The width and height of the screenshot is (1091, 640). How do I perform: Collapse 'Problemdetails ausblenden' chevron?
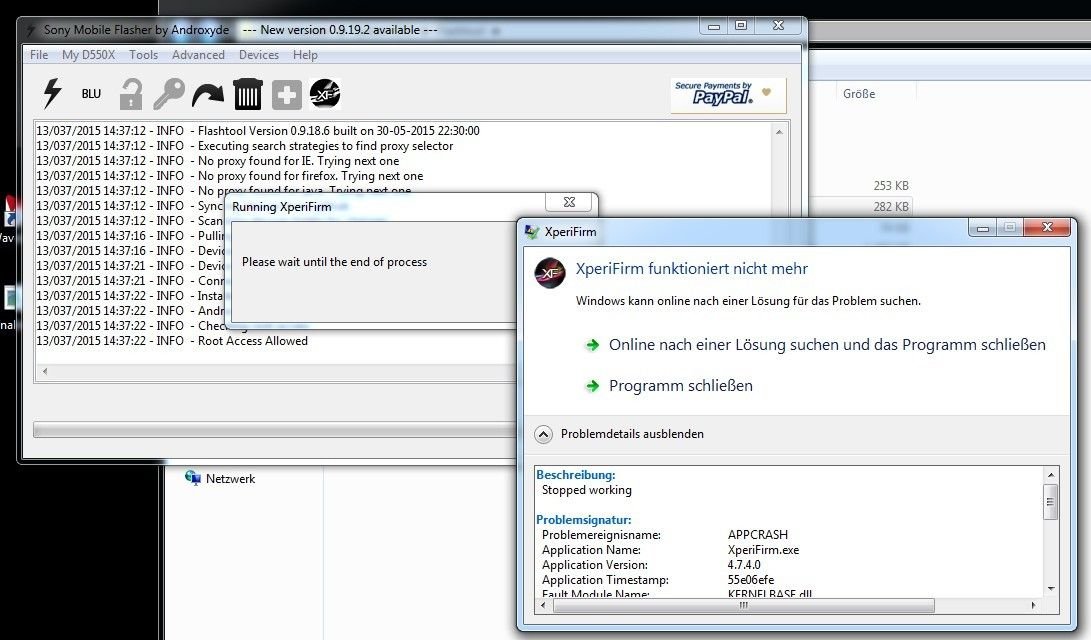(543, 434)
